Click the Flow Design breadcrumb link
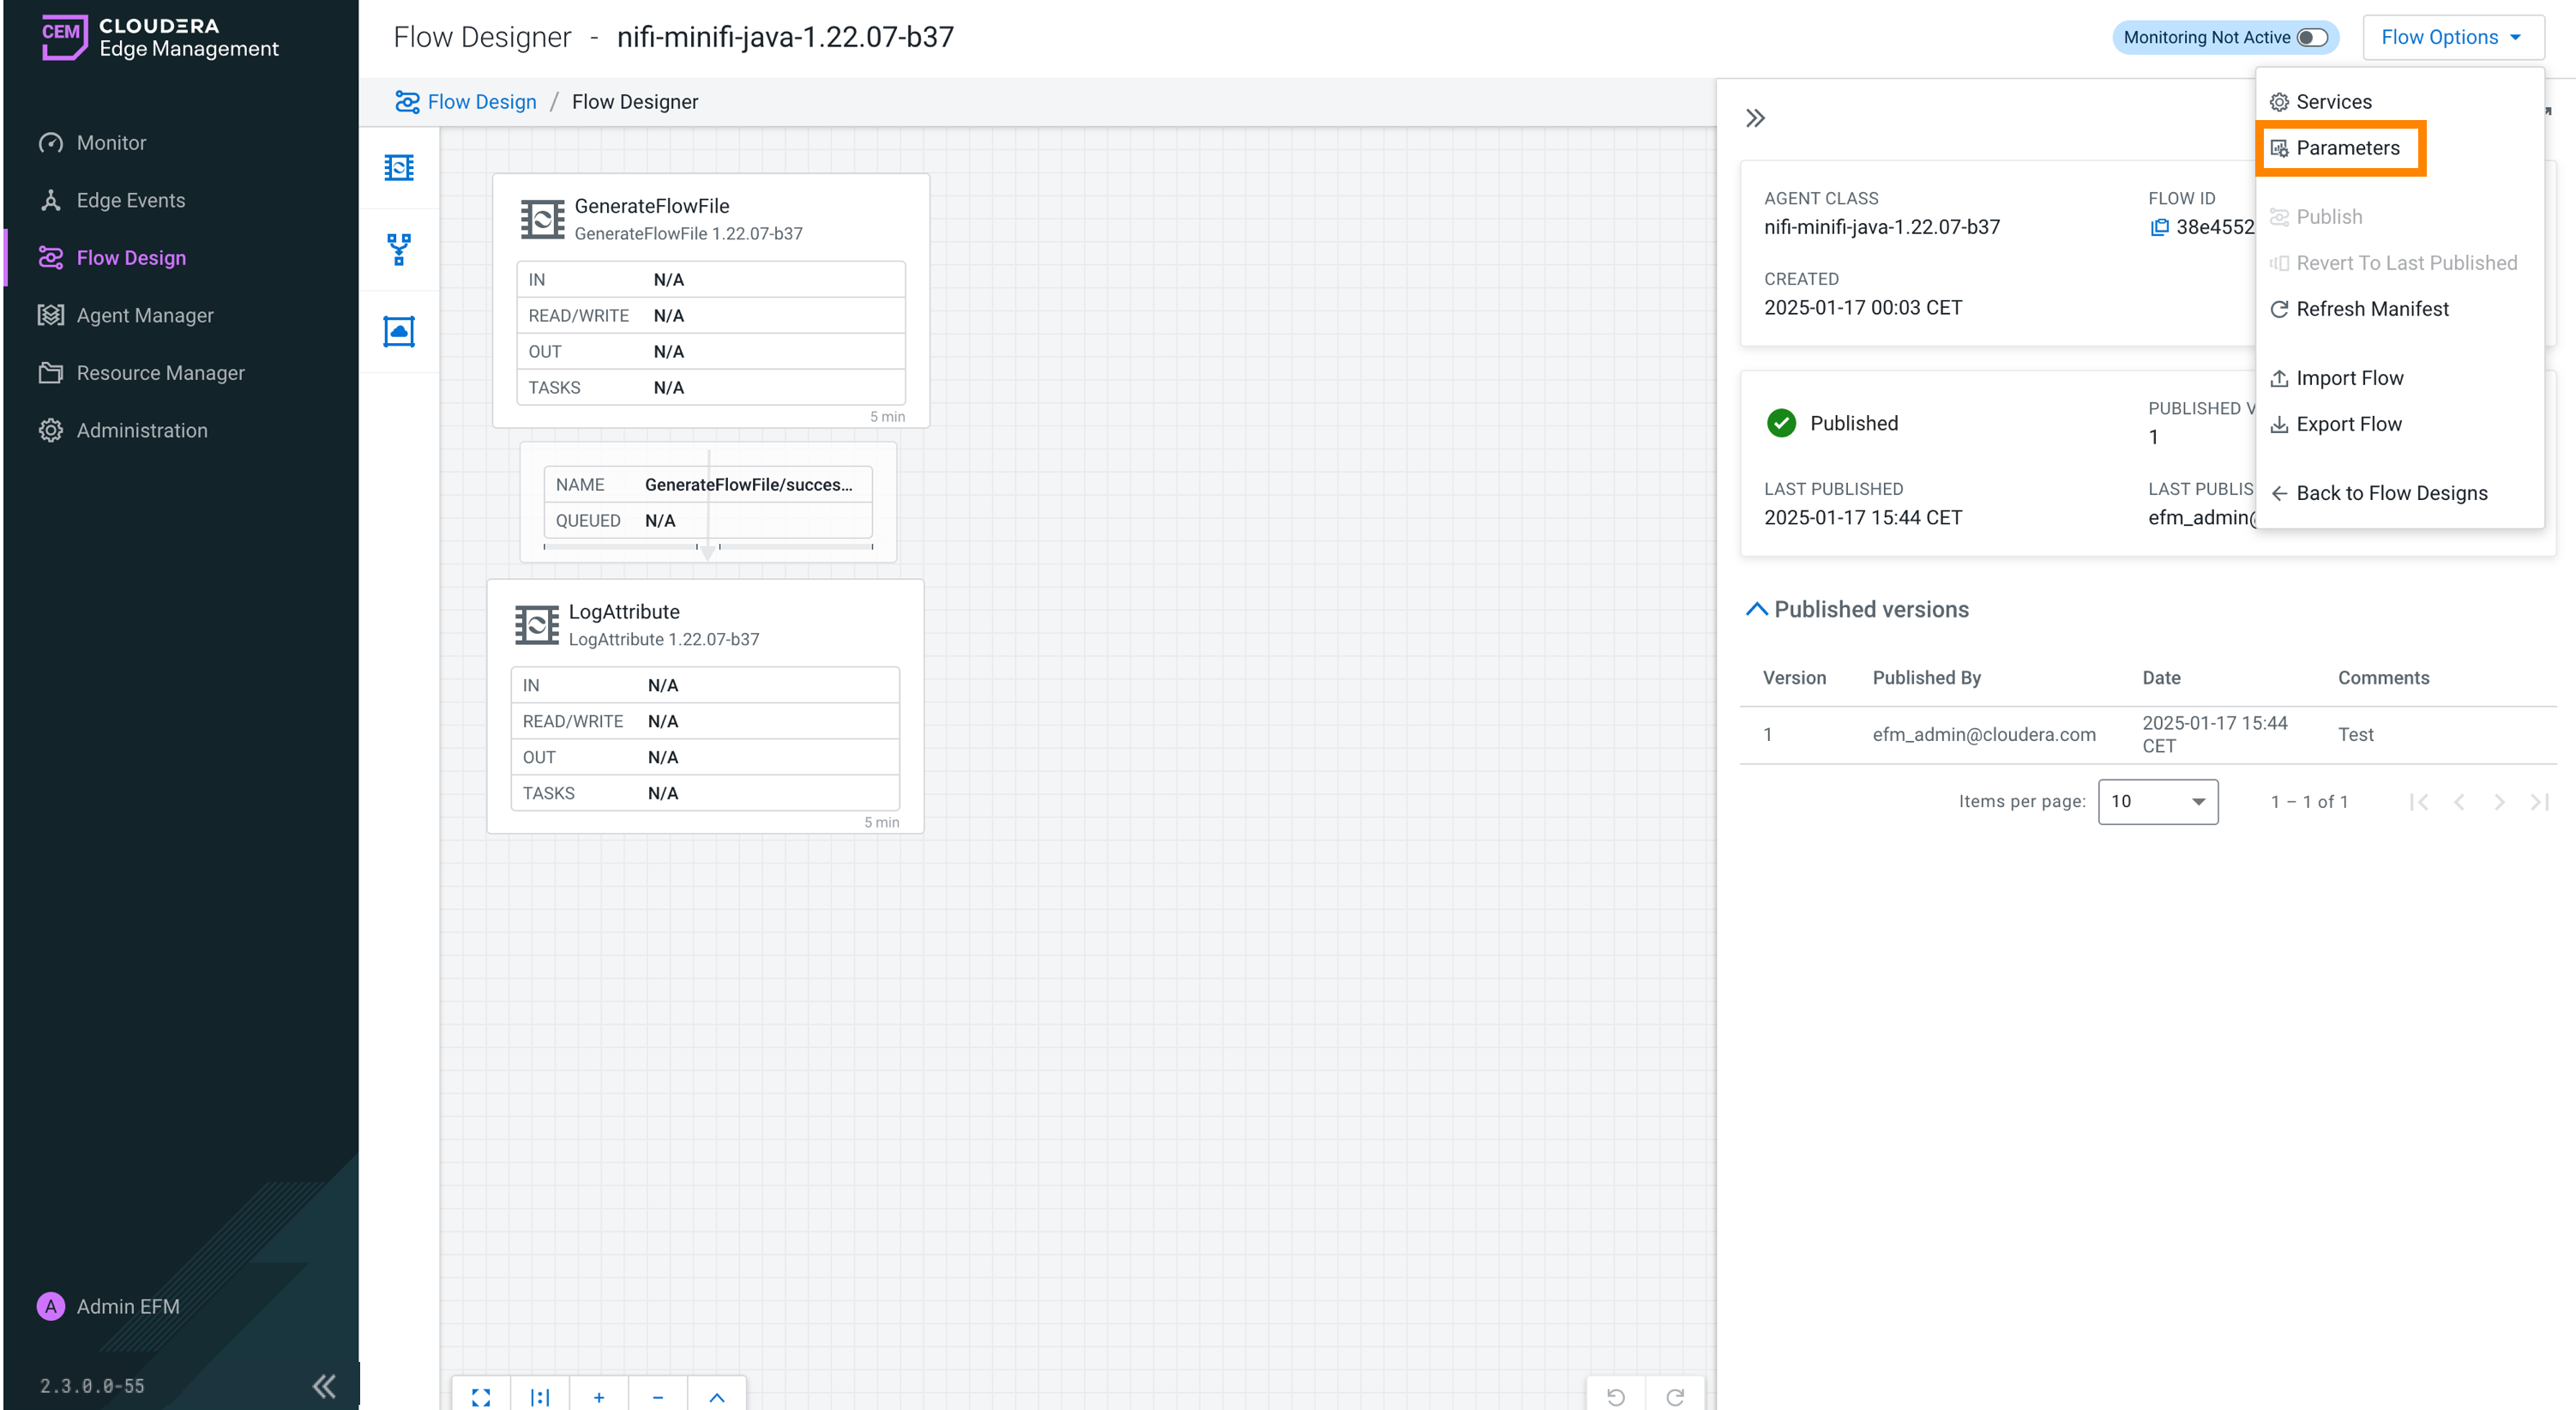The height and width of the screenshot is (1410, 2576). tap(481, 102)
